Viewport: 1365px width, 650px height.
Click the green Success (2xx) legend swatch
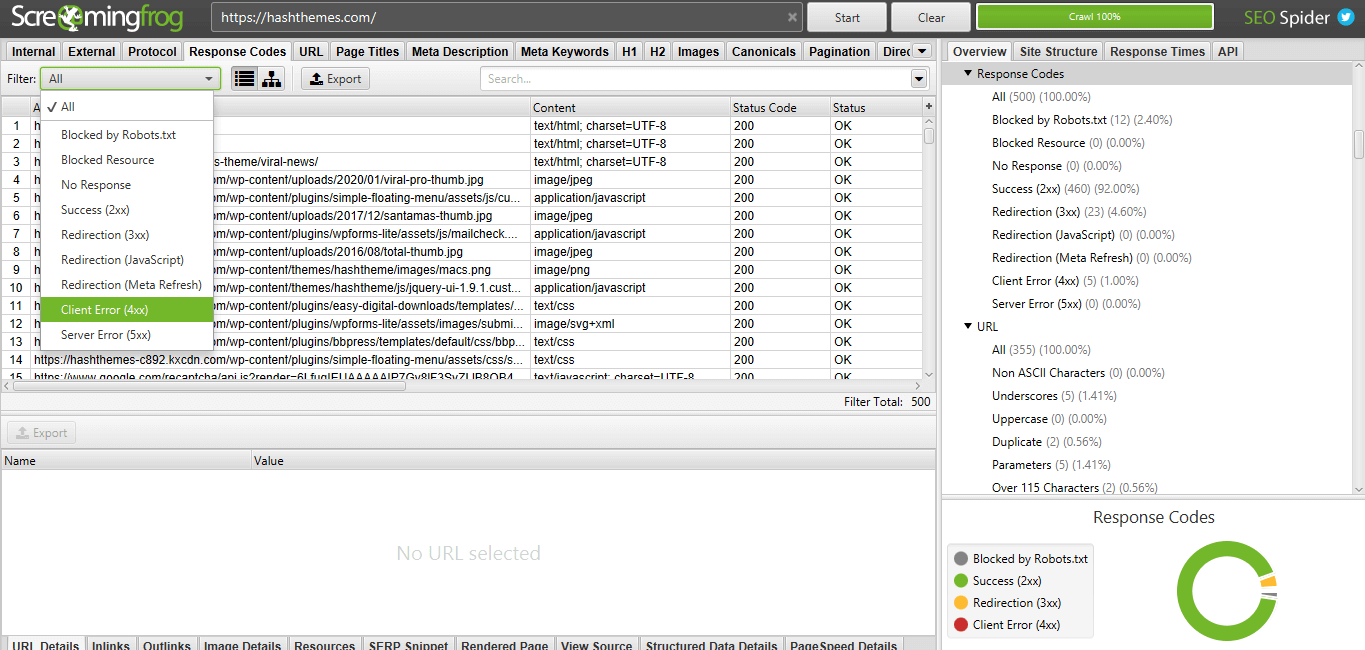point(961,581)
